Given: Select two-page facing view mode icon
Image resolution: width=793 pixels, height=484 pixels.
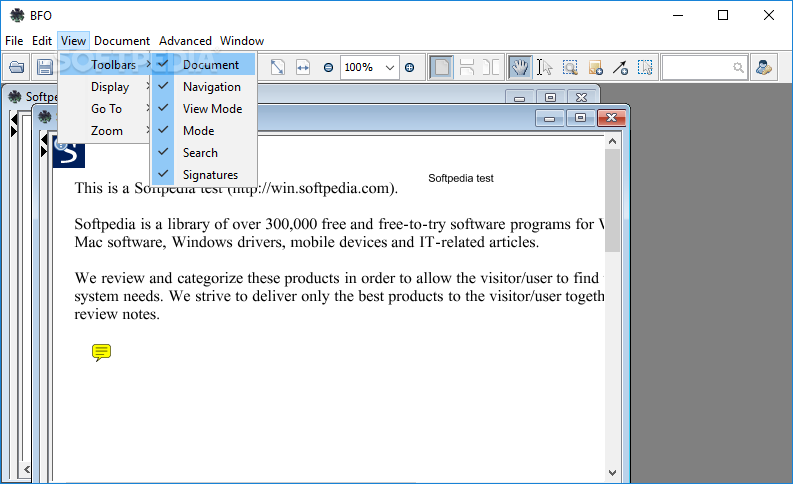Looking at the screenshot, I should coord(491,67).
